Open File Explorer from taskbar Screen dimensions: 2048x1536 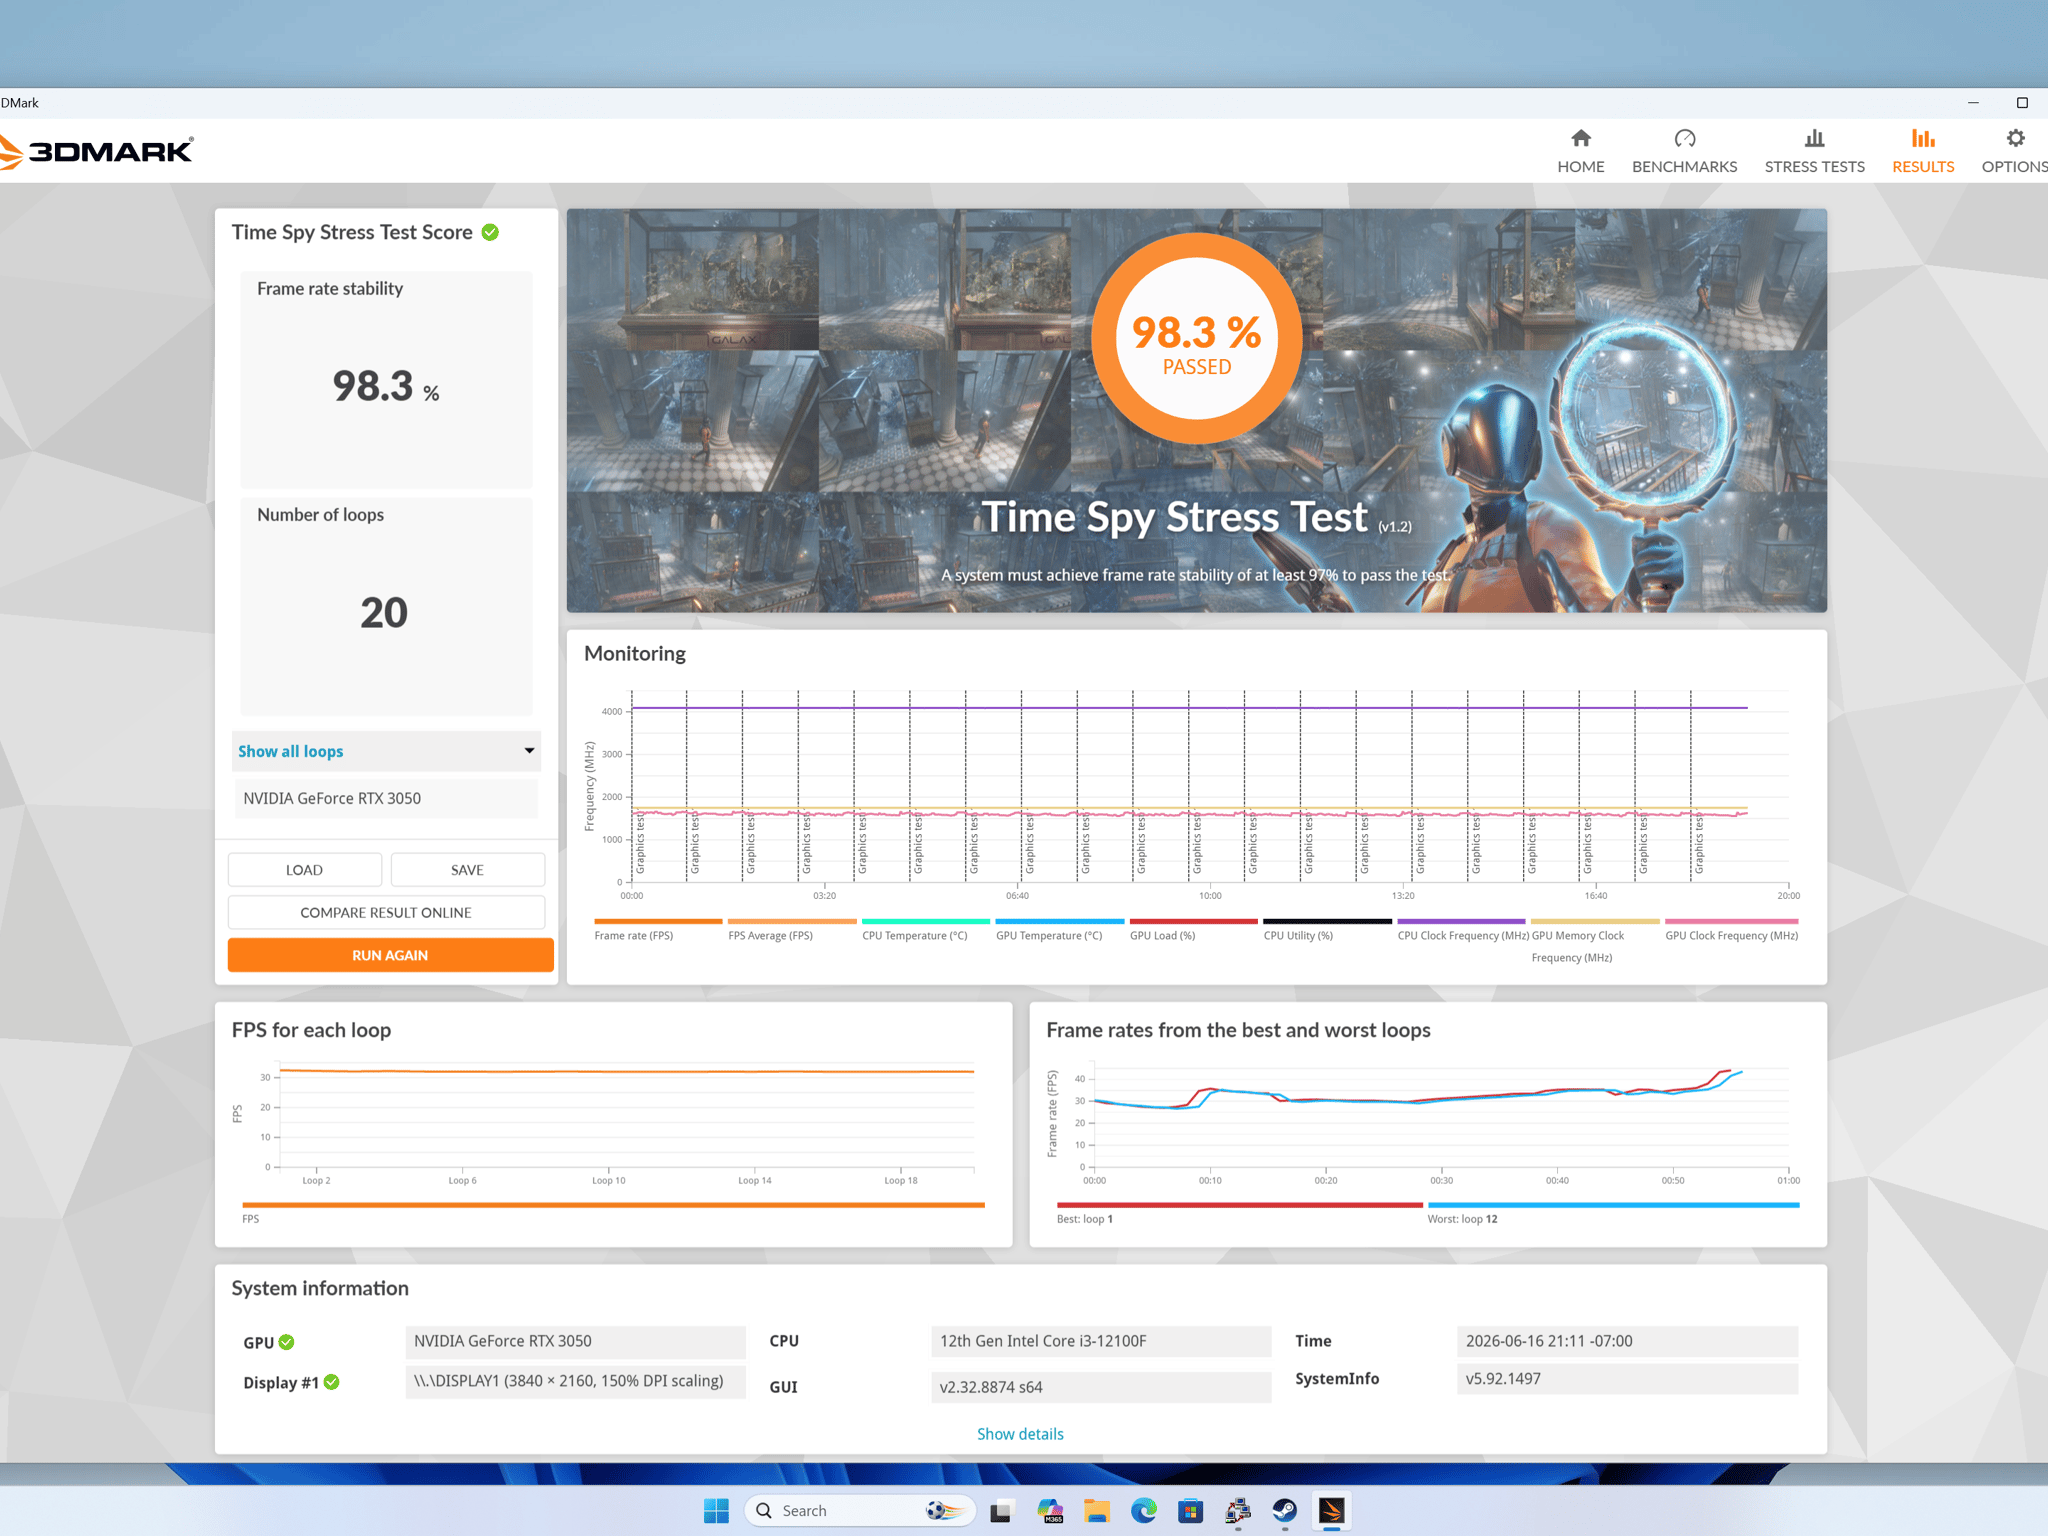[1096, 1511]
